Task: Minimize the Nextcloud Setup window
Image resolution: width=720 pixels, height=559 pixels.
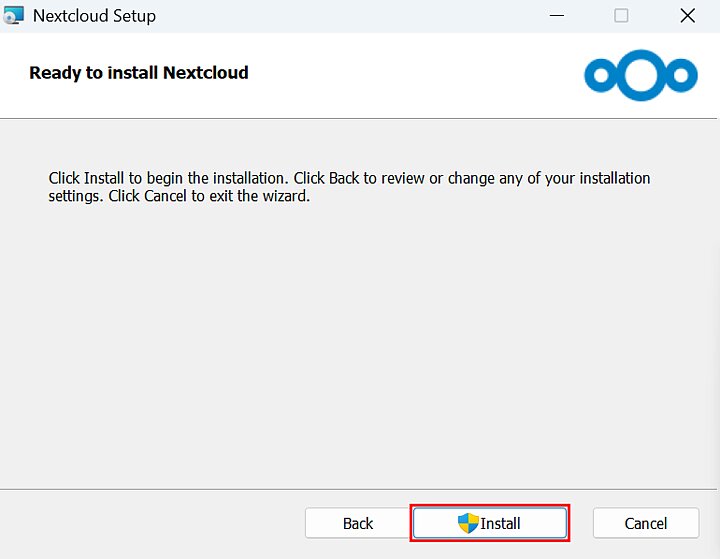Action: pyautogui.click(x=555, y=16)
